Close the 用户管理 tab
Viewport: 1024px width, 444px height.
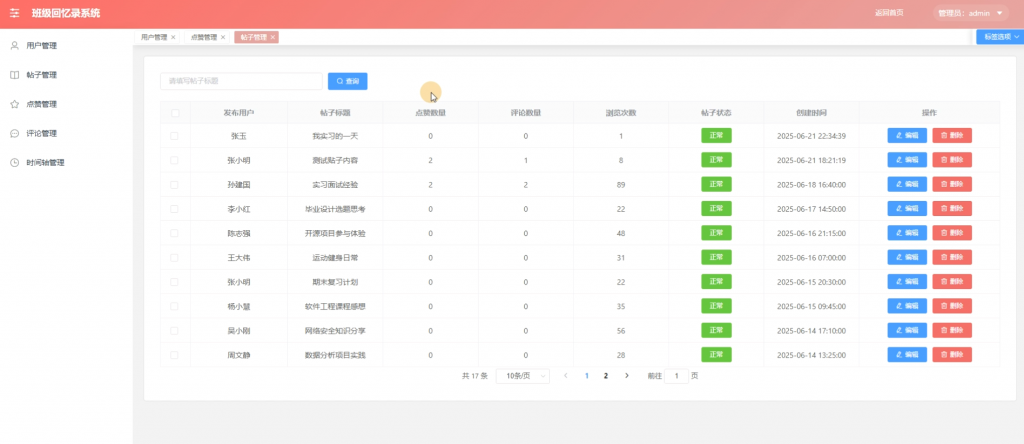[173, 37]
